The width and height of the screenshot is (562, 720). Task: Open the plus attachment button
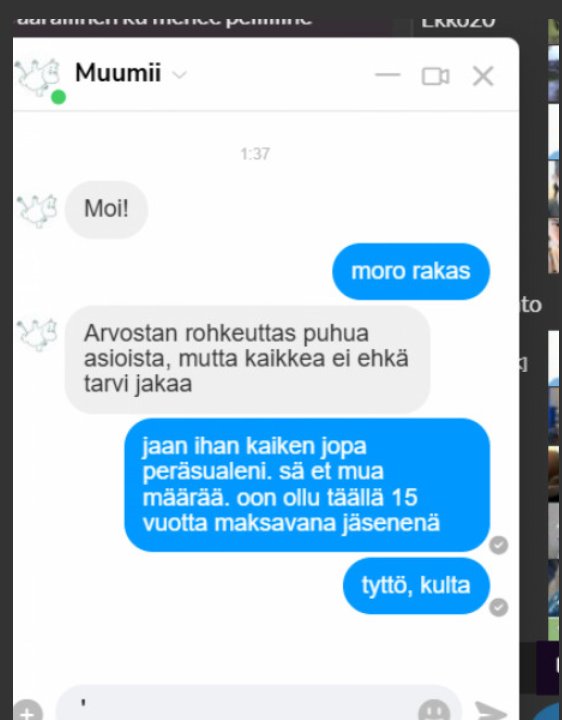pyautogui.click(x=27, y=711)
